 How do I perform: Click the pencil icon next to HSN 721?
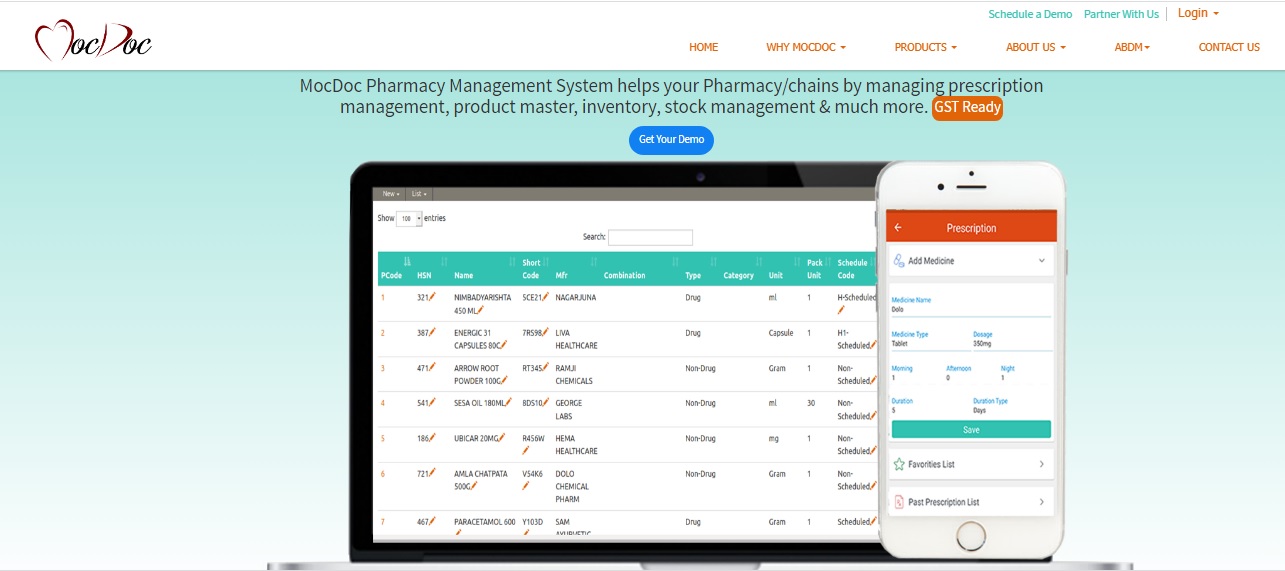(432, 474)
